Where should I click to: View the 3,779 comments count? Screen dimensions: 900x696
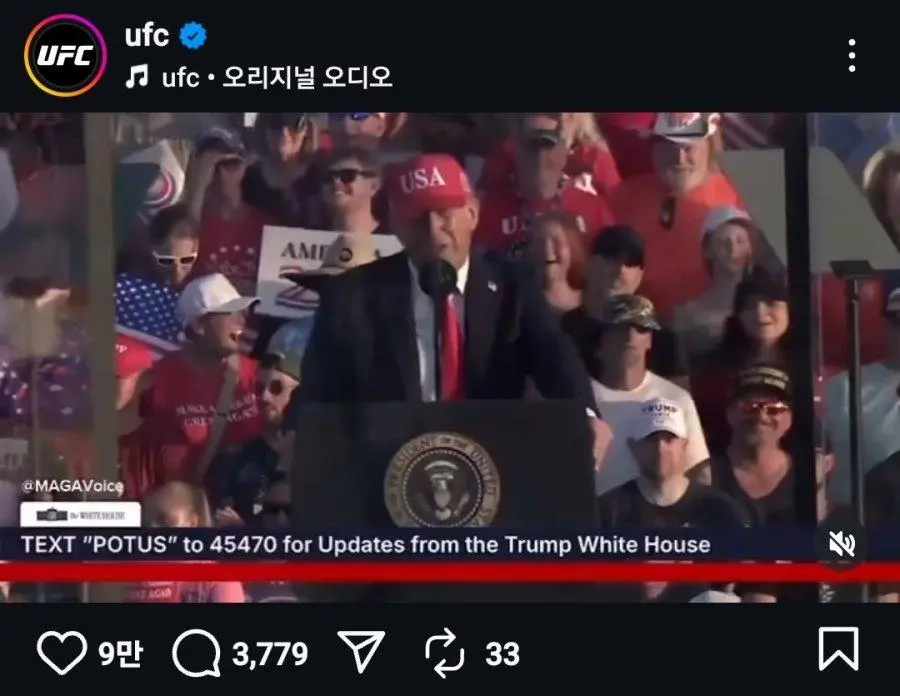(270, 654)
